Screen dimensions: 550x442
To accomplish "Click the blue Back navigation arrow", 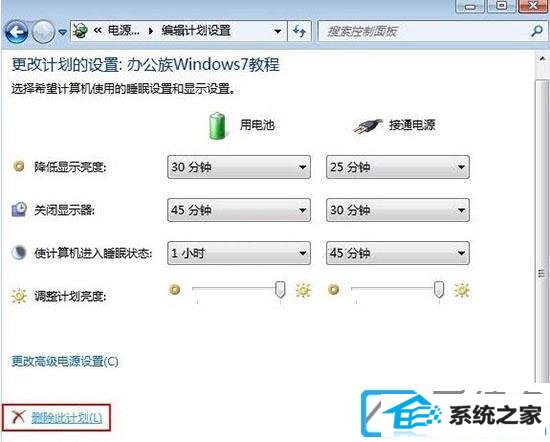I will (x=16, y=32).
